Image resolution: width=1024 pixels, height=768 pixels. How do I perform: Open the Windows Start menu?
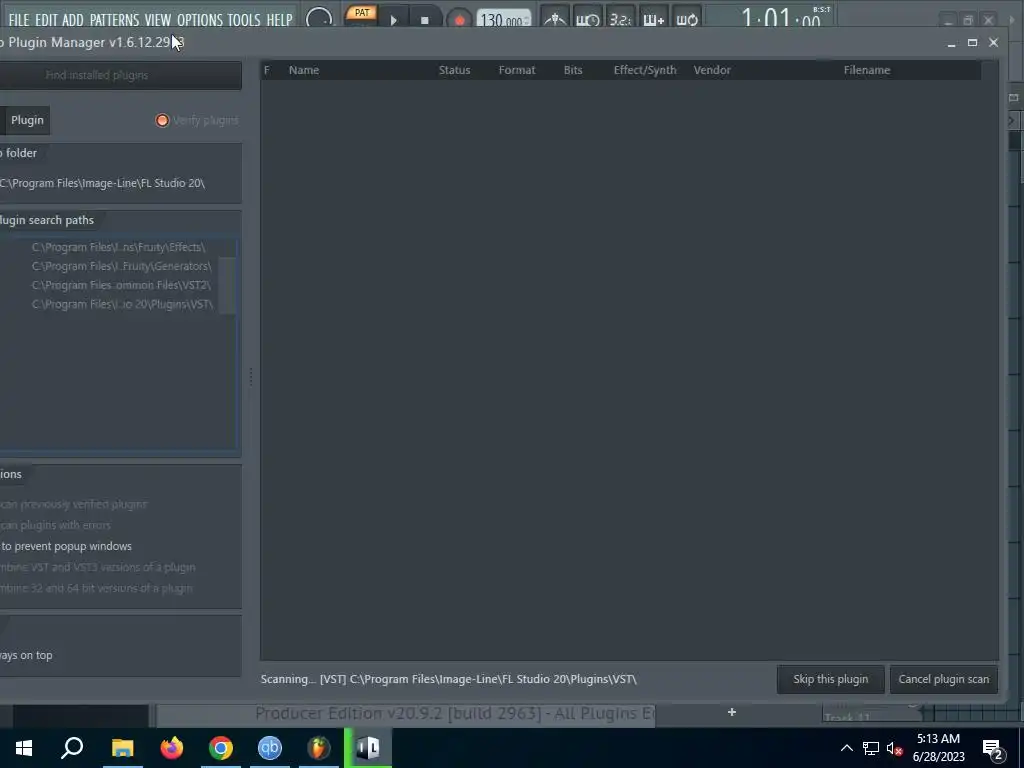[x=24, y=748]
